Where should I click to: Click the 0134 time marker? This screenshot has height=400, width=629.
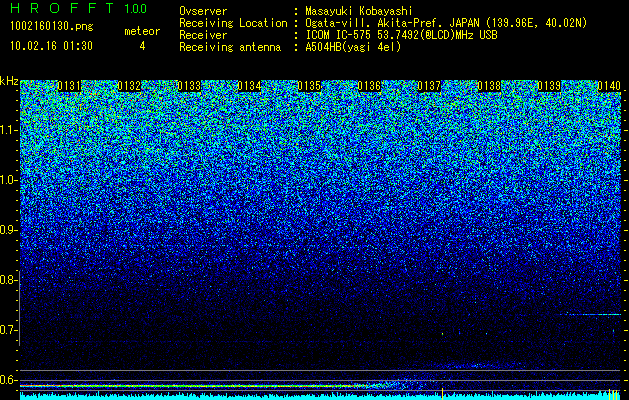[x=249, y=86]
